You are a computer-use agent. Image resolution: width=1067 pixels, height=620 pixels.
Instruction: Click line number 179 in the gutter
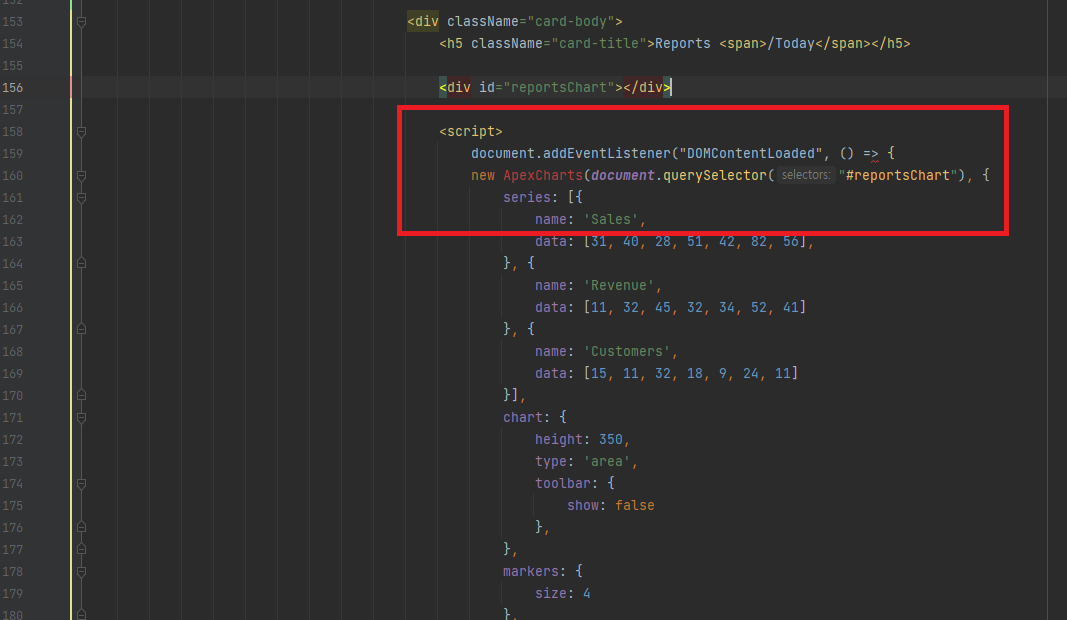click(x=12, y=593)
